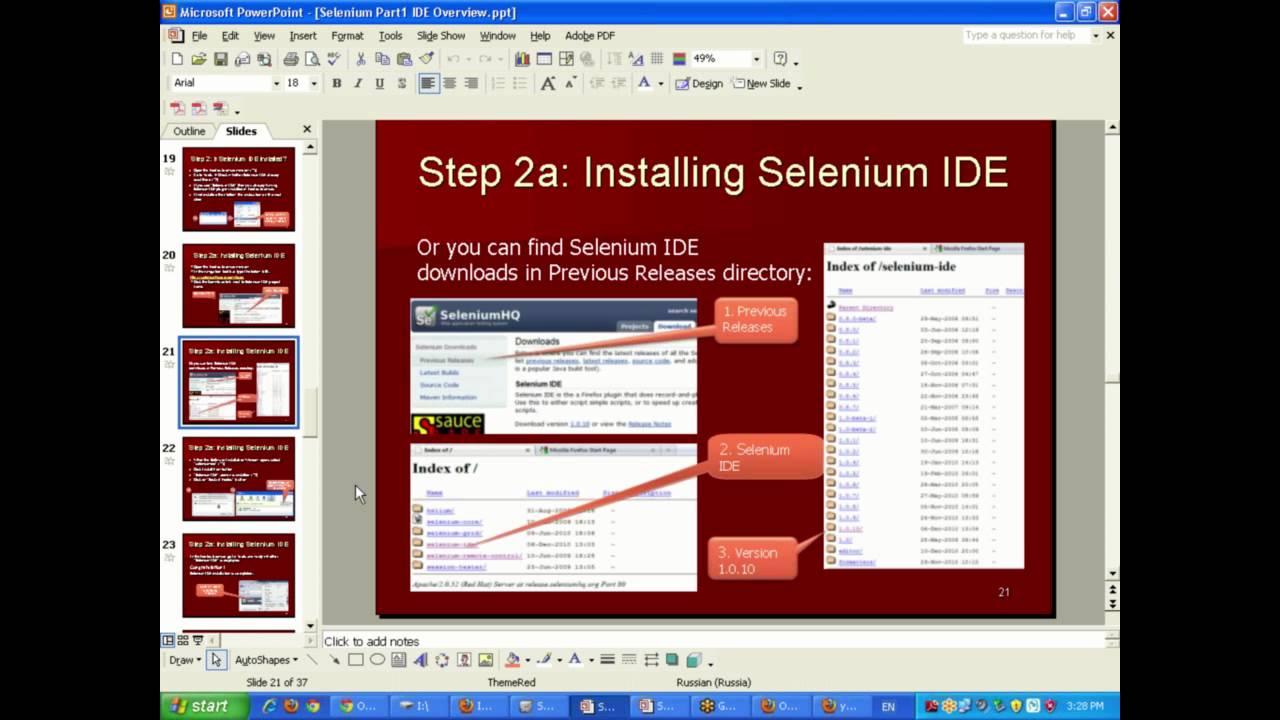Start slide show from current slide button
The width and height of the screenshot is (1280, 720).
pos(198,641)
